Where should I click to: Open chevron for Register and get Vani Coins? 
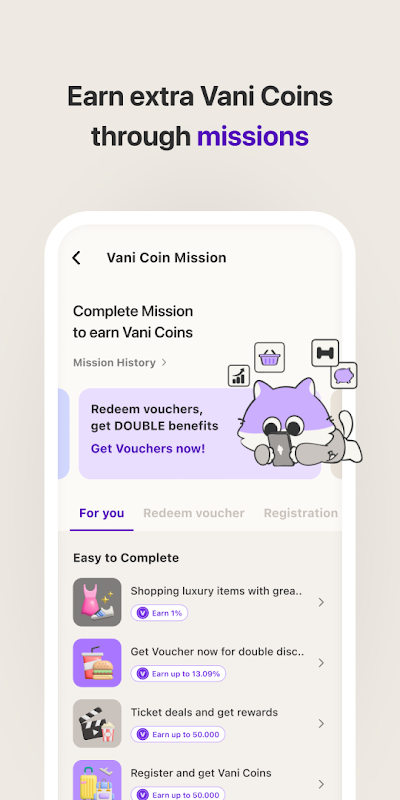(x=321, y=784)
